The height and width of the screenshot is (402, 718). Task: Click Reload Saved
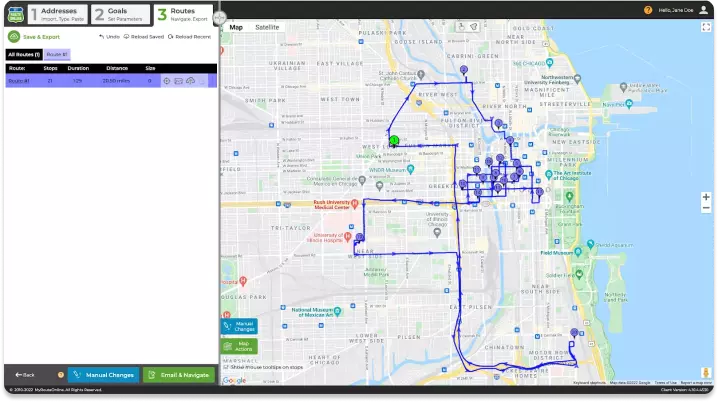(144, 37)
